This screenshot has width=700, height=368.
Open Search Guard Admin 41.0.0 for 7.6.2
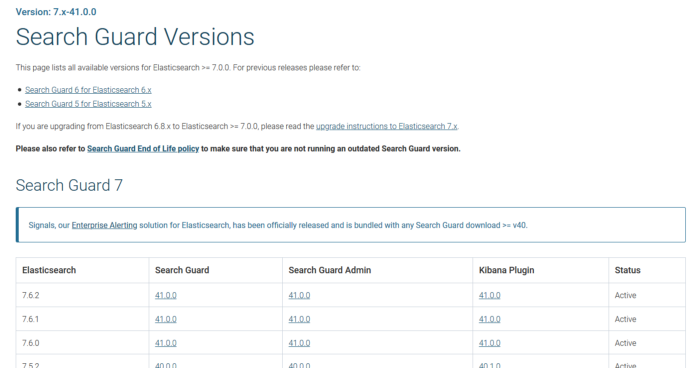click(299, 295)
